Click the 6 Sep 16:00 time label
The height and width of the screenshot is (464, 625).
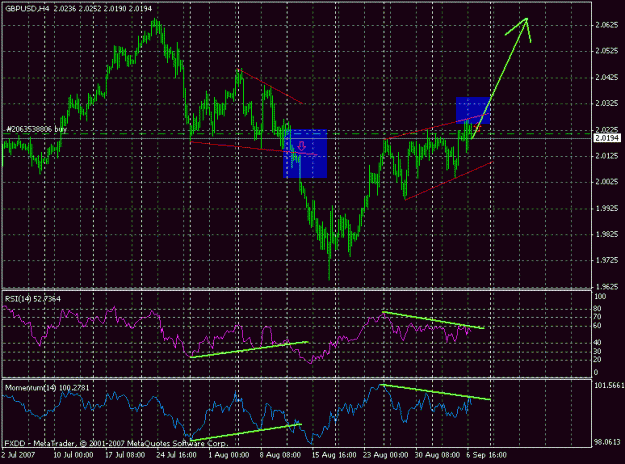(487, 455)
